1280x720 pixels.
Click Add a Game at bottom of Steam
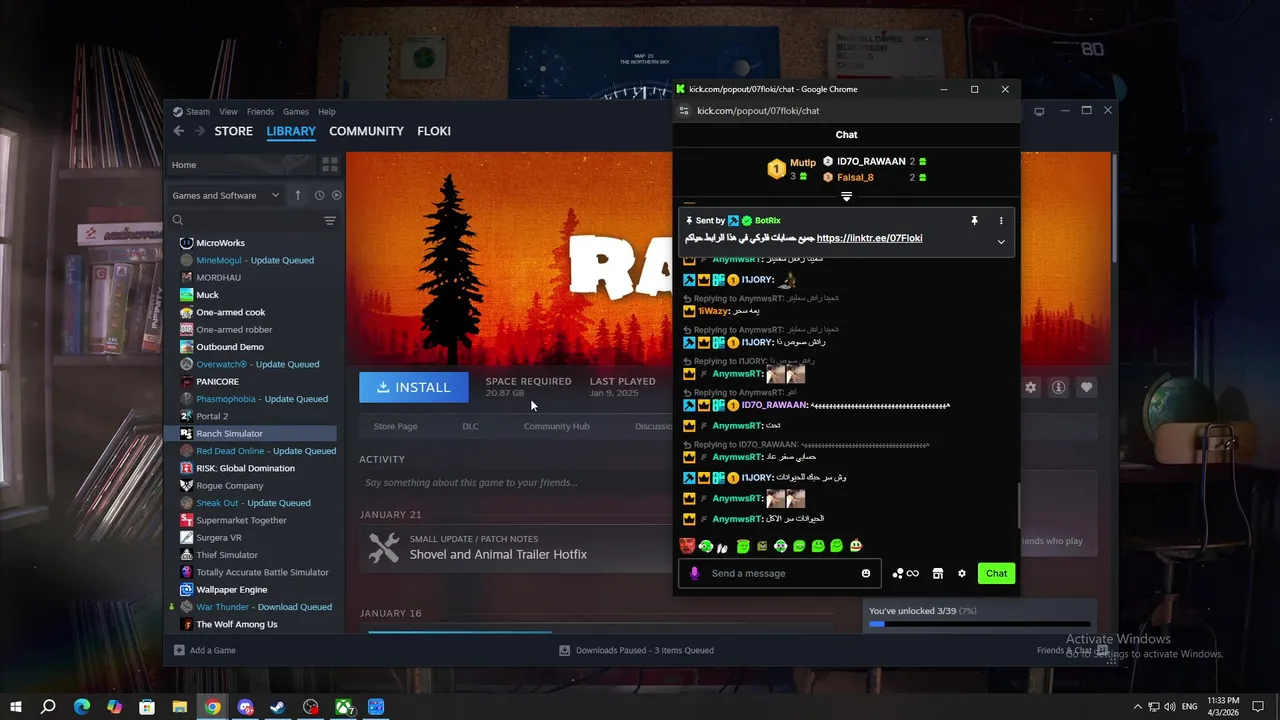coord(205,650)
